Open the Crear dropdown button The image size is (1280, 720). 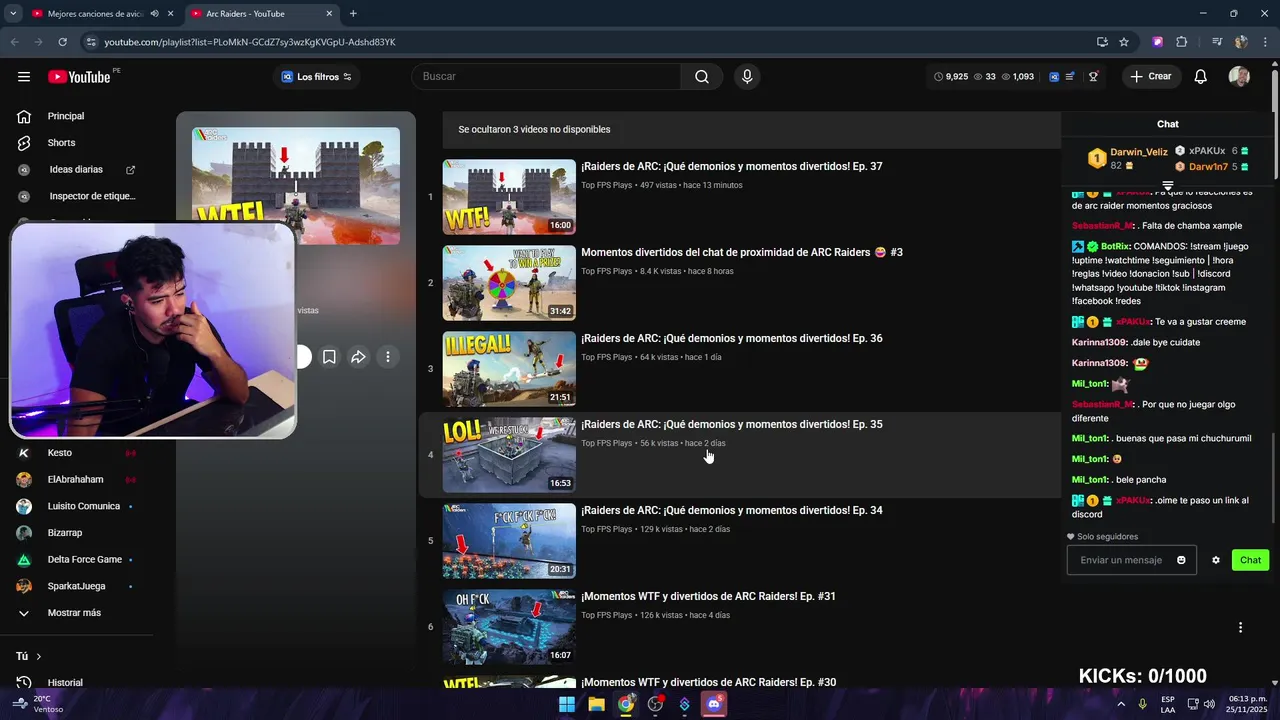[1151, 77]
